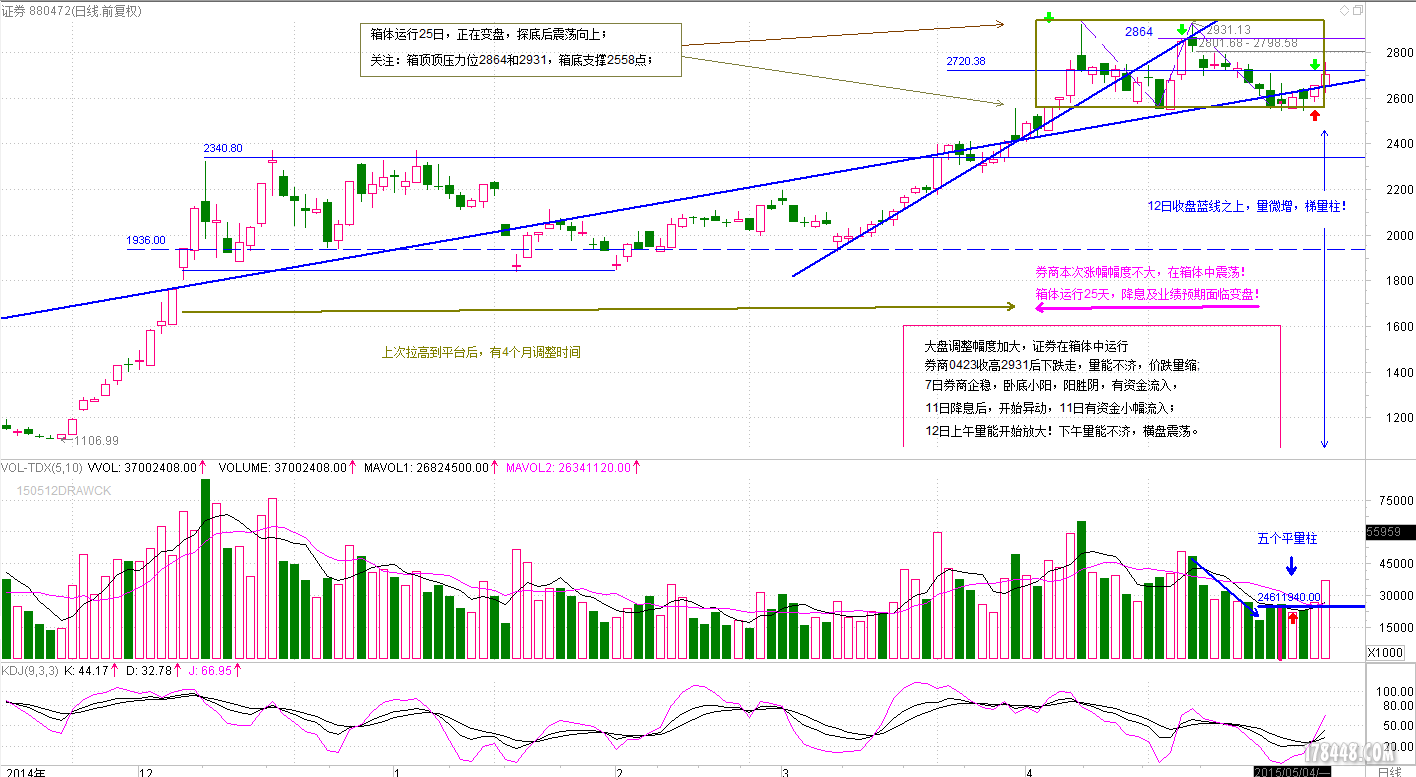Click the 2340.80 price level label
Image resolution: width=1416 pixels, height=777 pixels.
(222, 148)
